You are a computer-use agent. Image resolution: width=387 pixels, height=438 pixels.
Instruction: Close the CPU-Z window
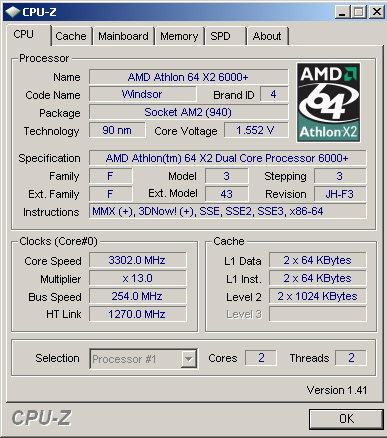coord(377,12)
